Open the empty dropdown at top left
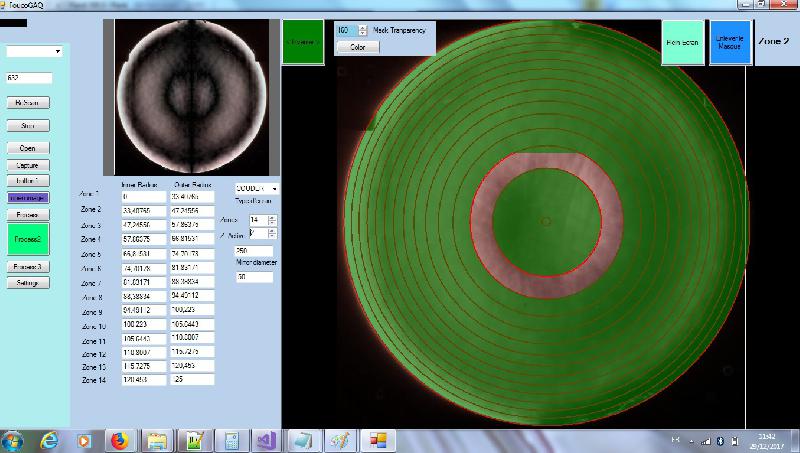The image size is (800, 453). (34, 52)
